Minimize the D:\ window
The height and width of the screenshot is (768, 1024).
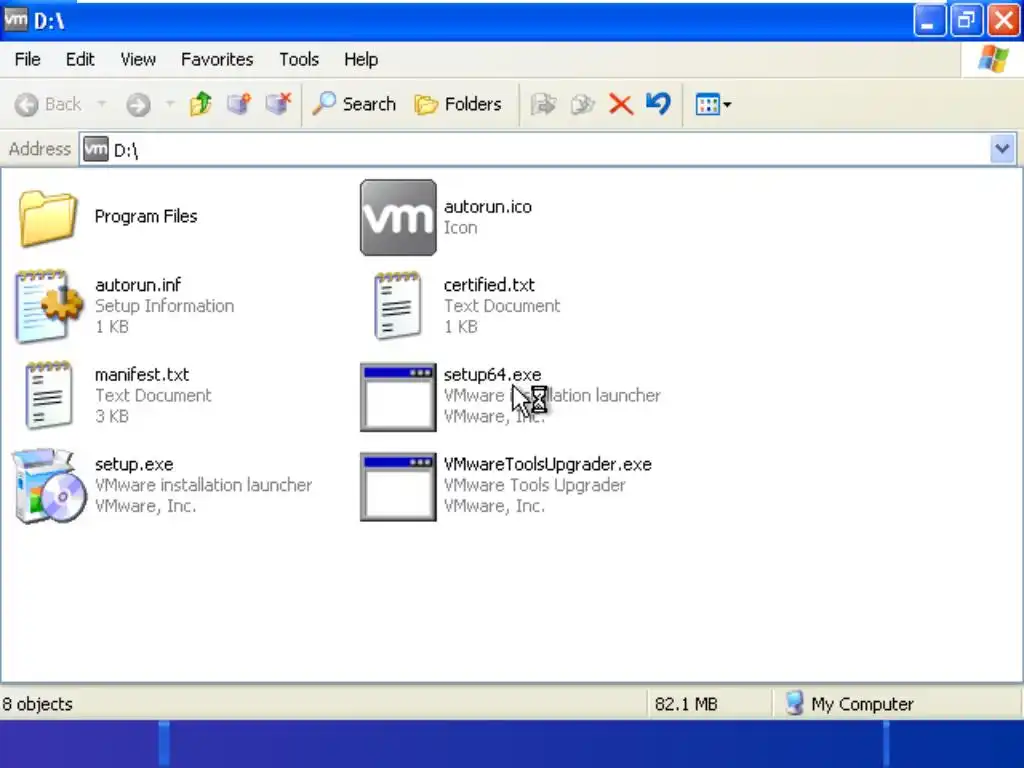(x=929, y=20)
